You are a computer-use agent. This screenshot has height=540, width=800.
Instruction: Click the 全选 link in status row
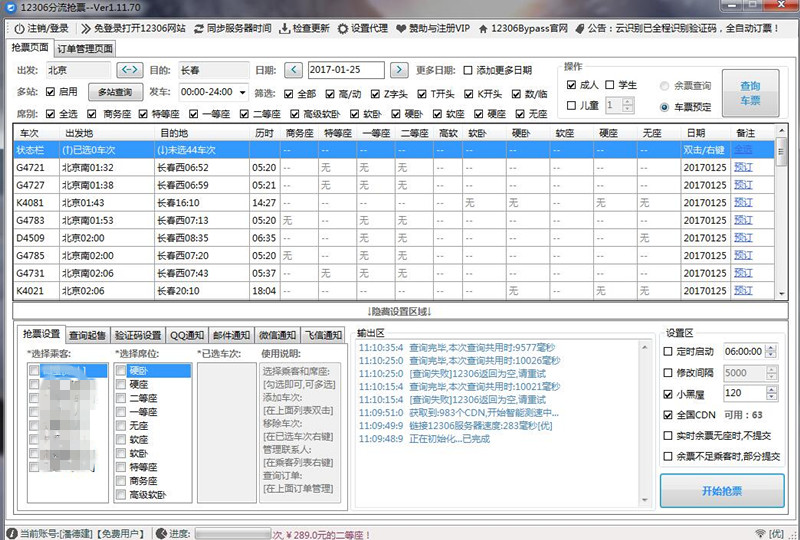coord(743,150)
